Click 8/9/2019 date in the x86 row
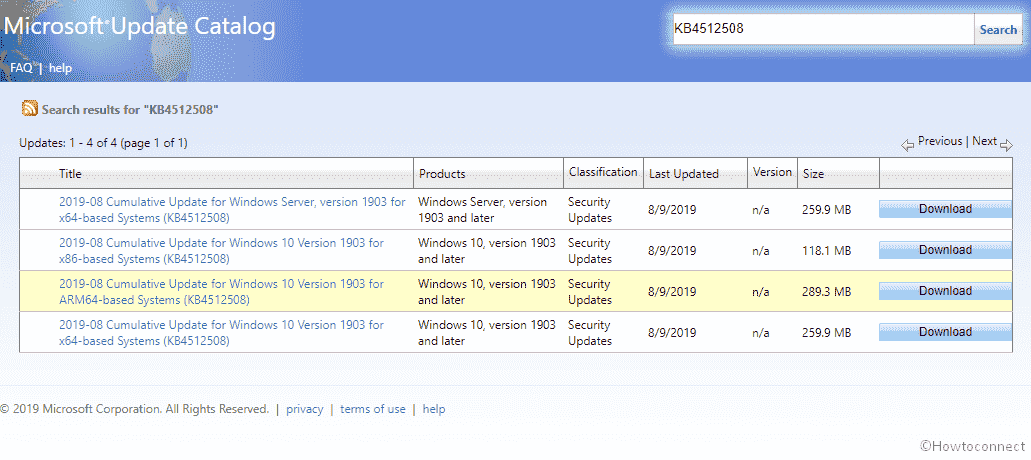 [672, 251]
